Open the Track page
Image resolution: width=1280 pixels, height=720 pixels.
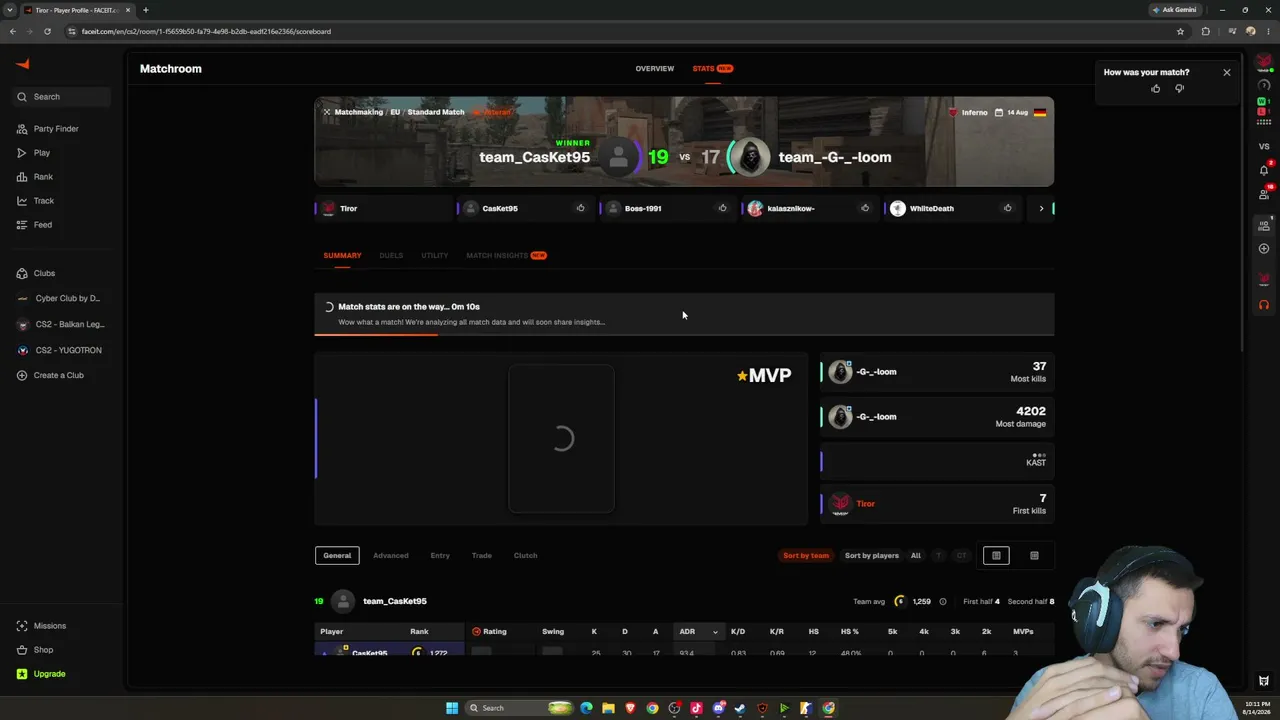pos(43,201)
